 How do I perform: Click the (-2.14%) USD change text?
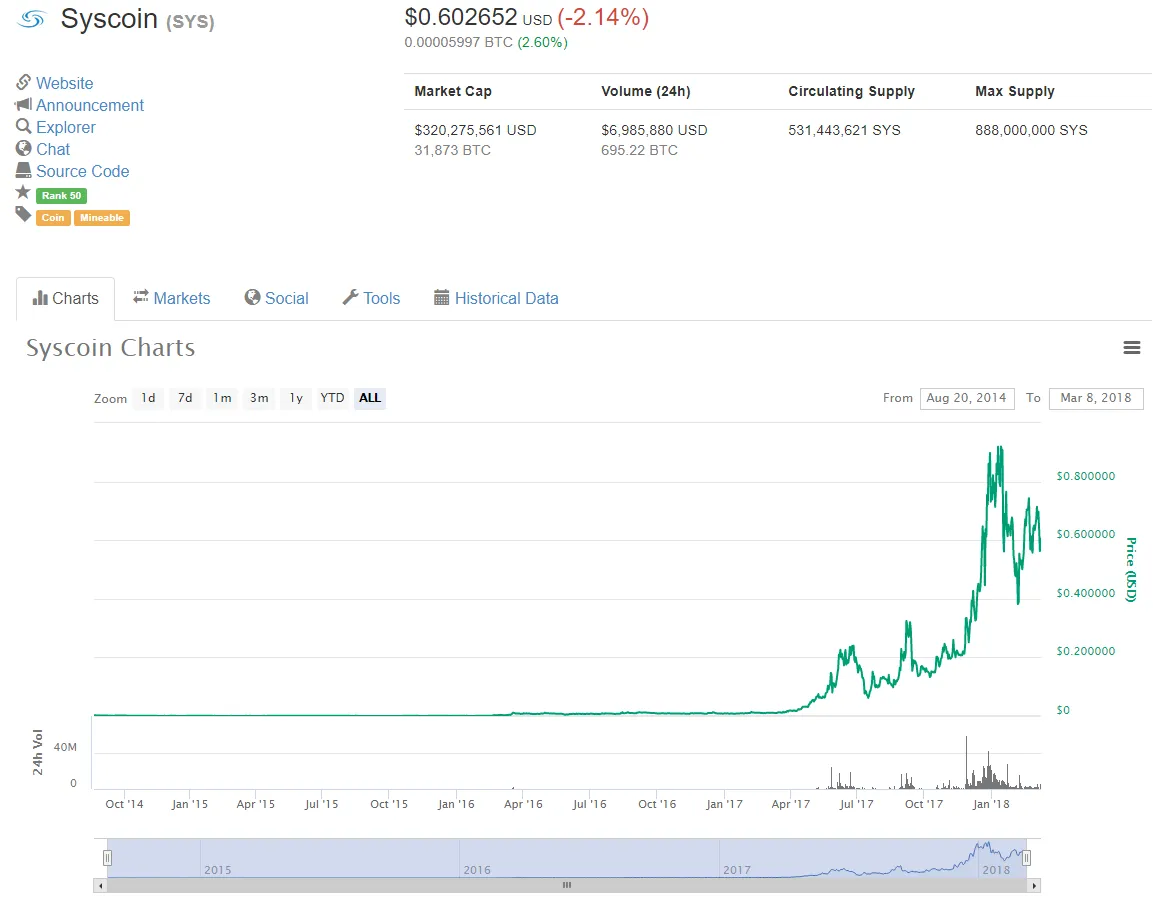[x=603, y=17]
